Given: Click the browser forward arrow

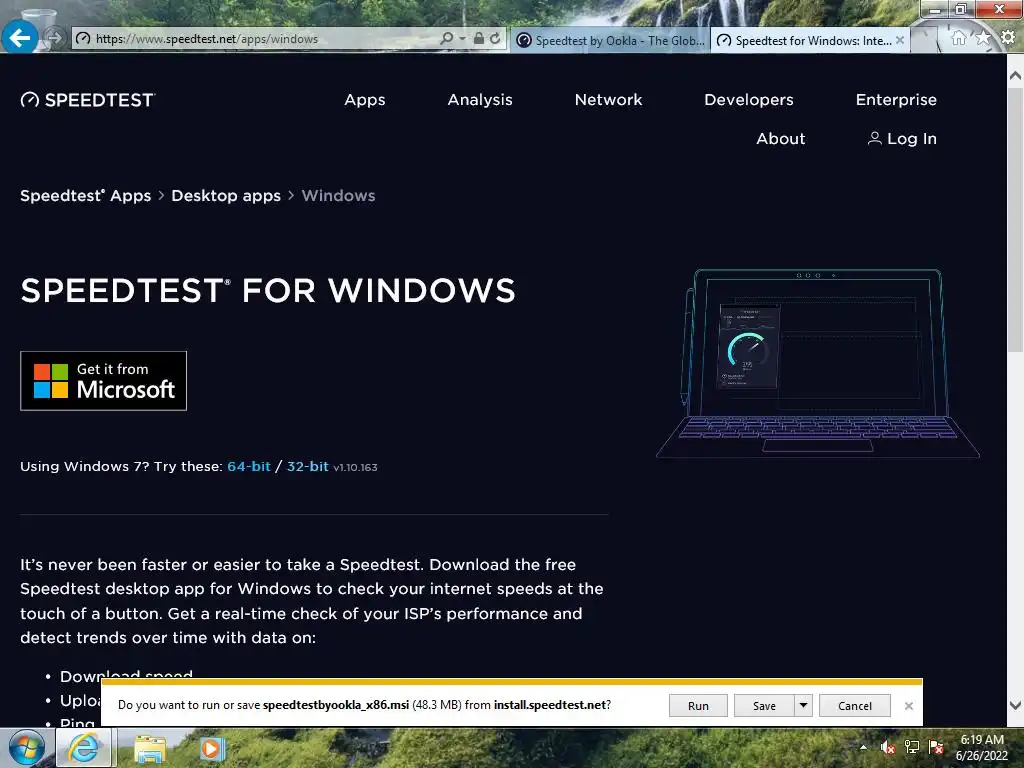Looking at the screenshot, I should point(55,39).
